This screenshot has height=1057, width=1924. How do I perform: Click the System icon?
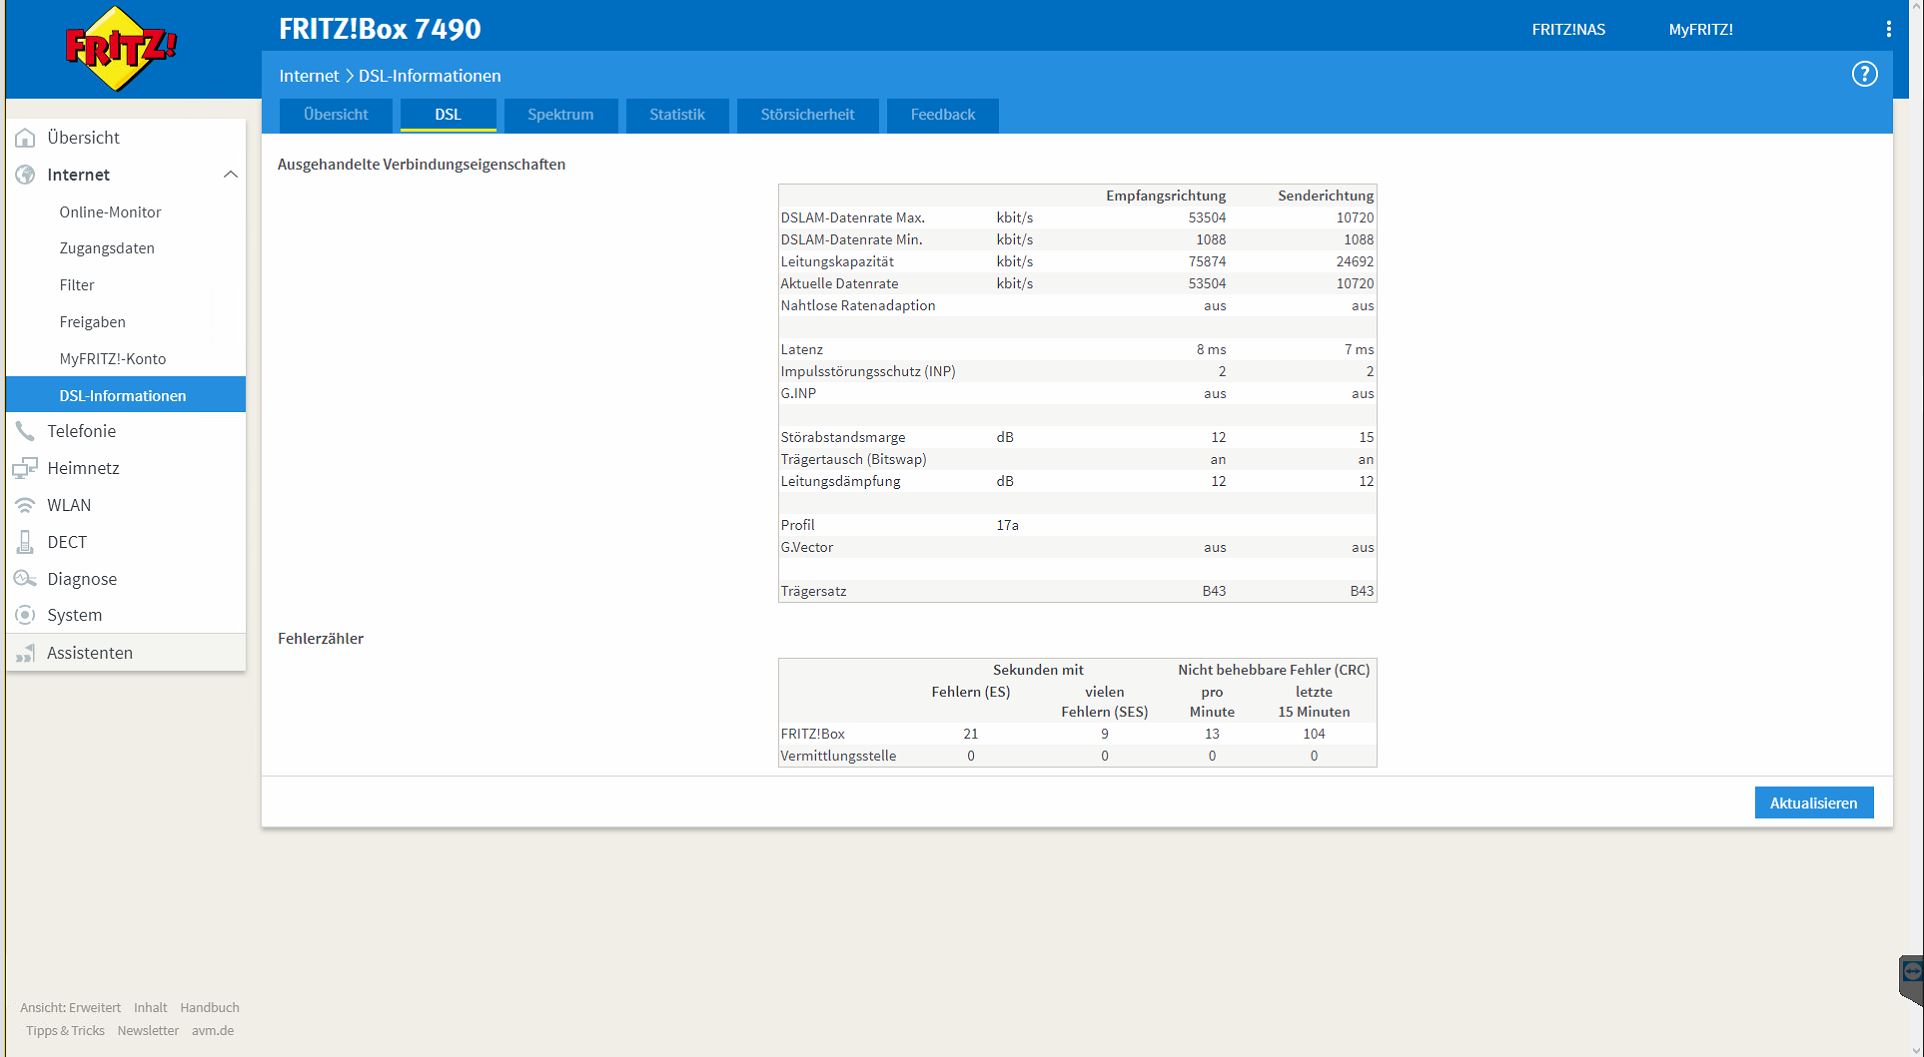(25, 615)
